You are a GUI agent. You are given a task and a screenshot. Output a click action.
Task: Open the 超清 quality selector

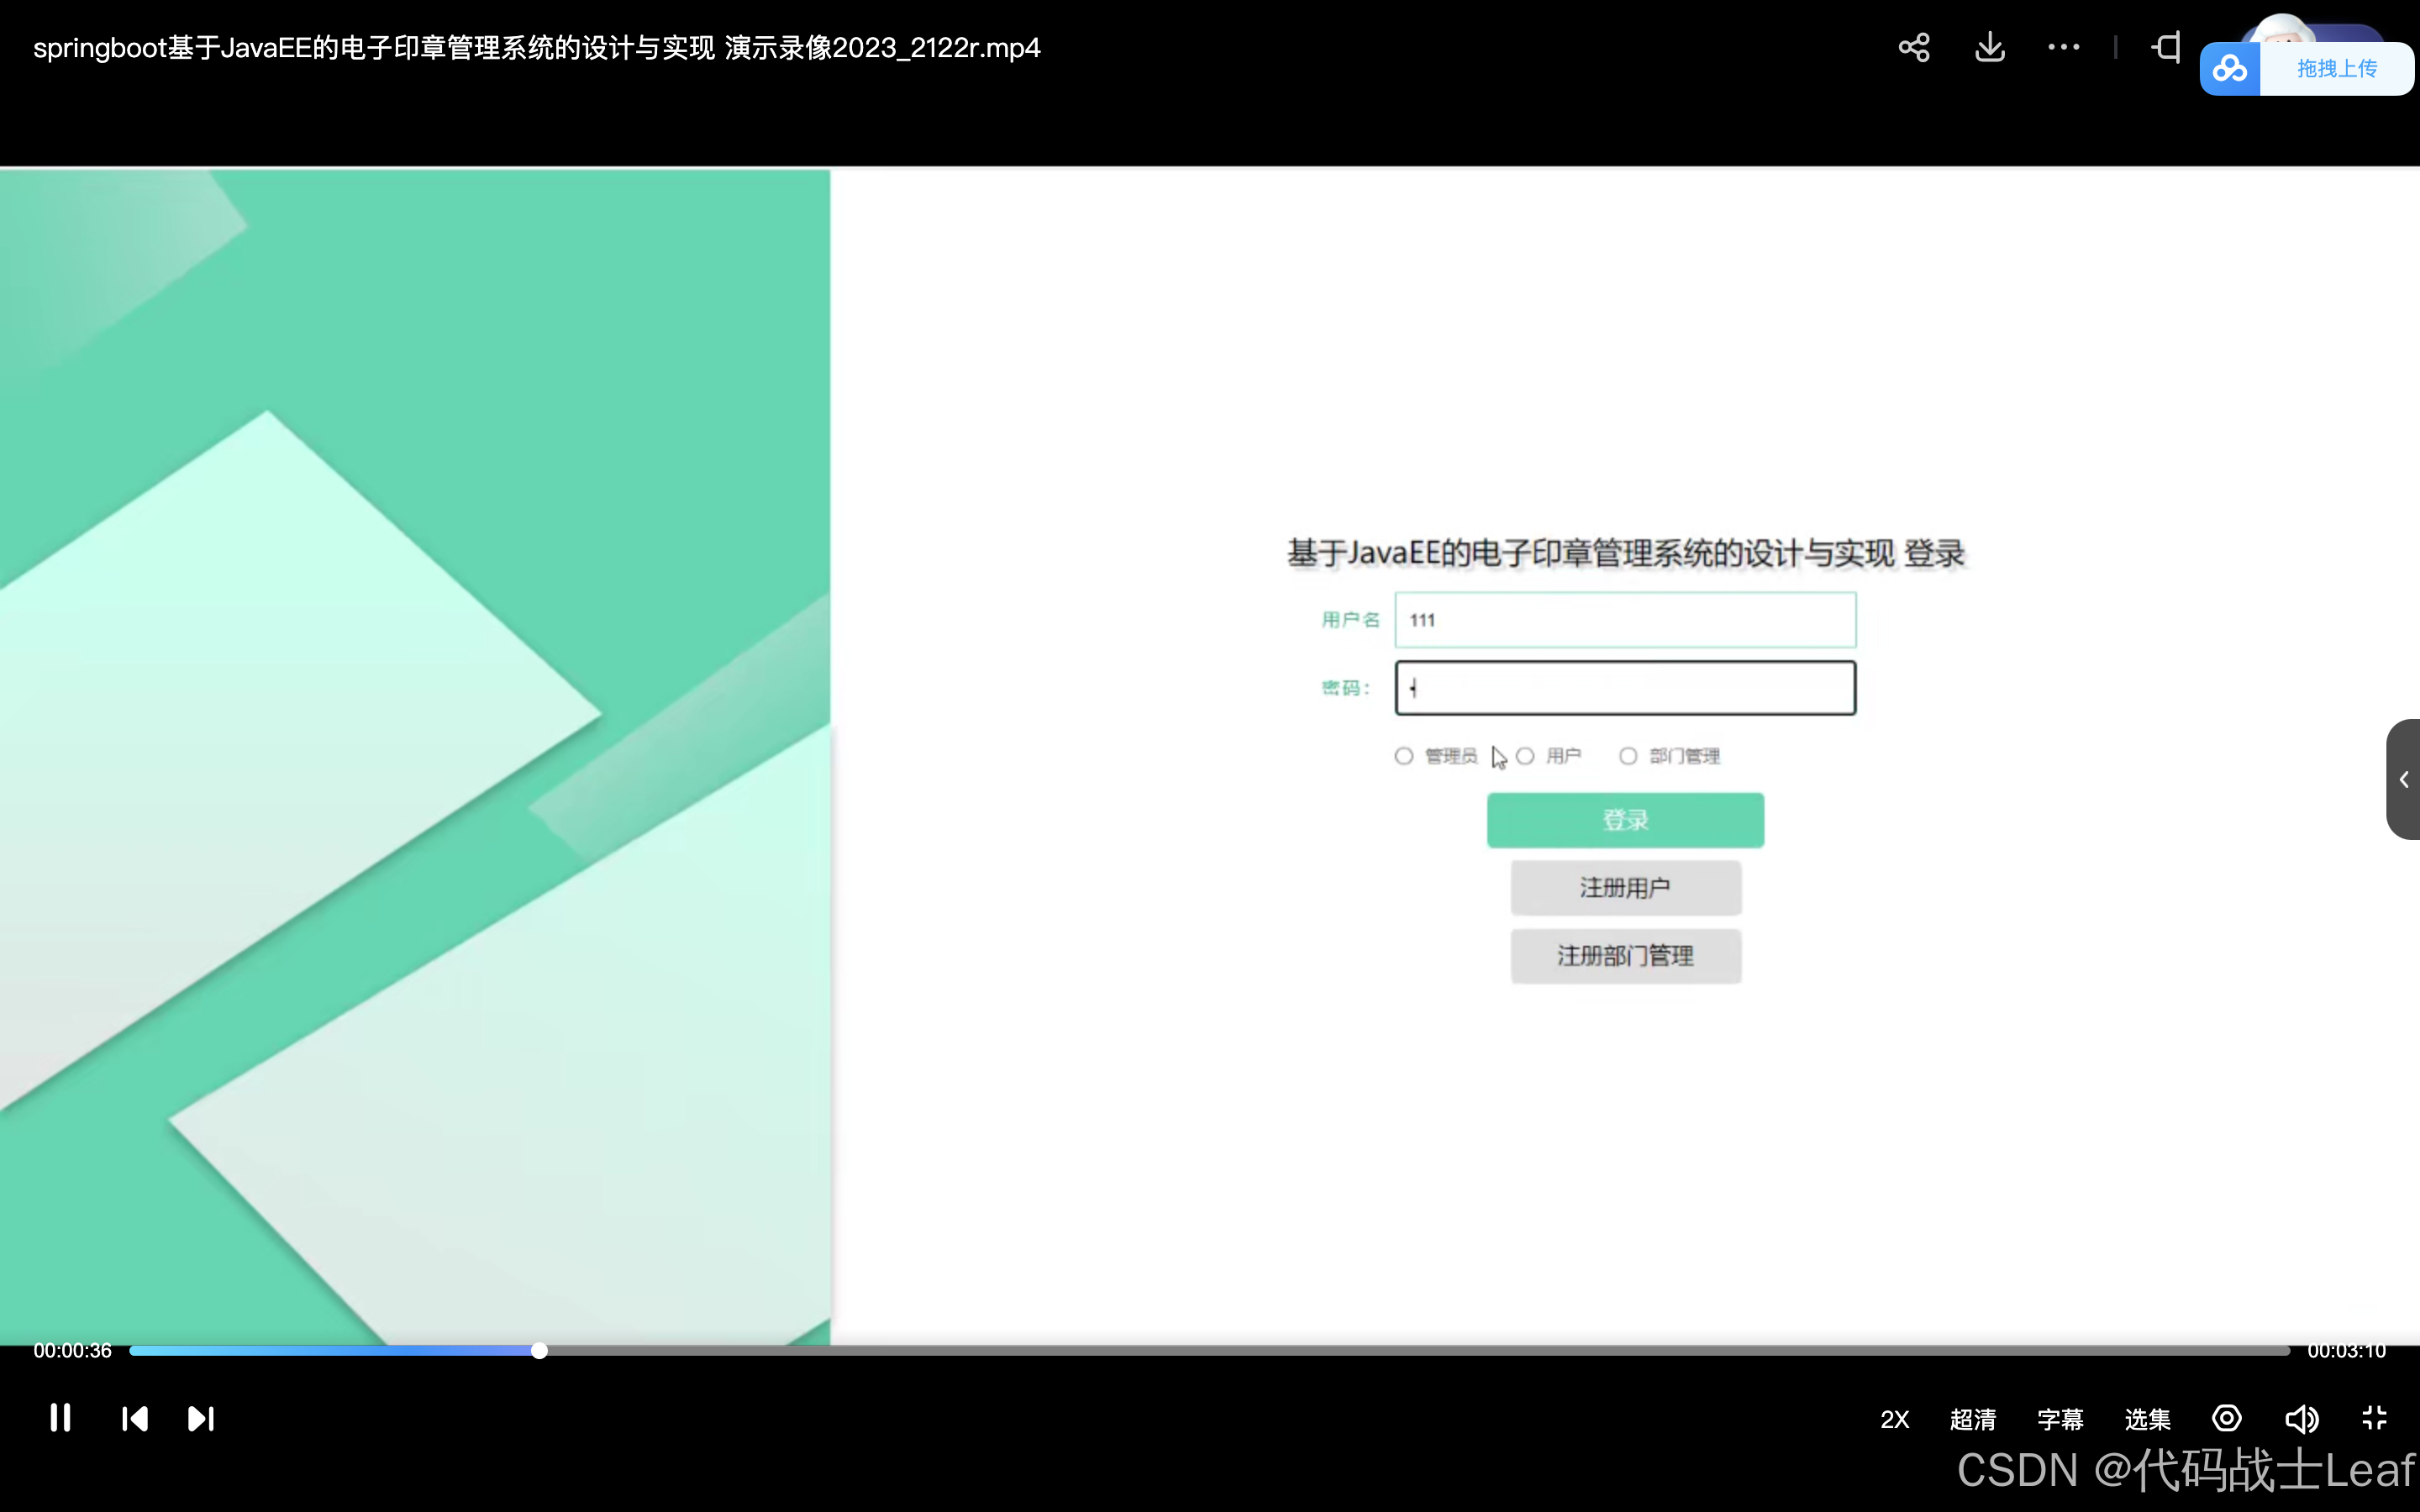tap(1972, 1419)
